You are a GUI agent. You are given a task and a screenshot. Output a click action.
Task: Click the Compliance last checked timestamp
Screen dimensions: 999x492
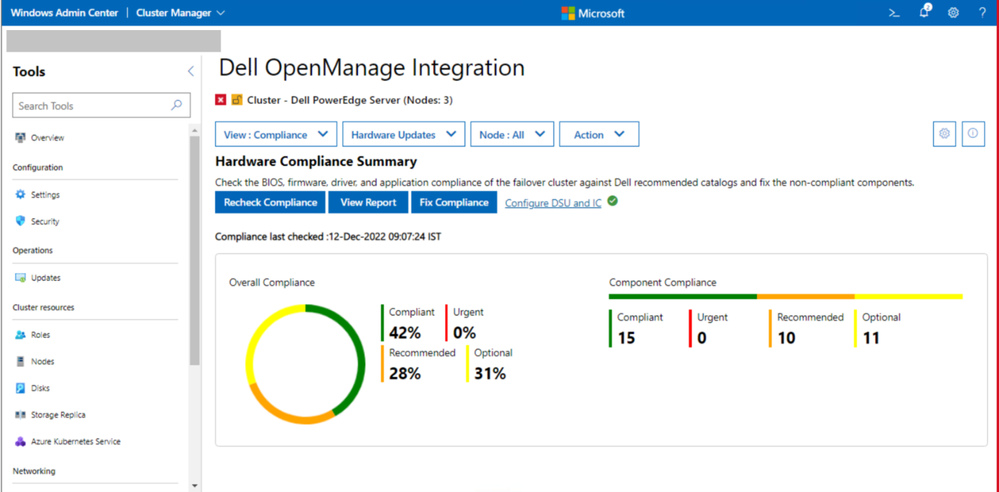328,236
